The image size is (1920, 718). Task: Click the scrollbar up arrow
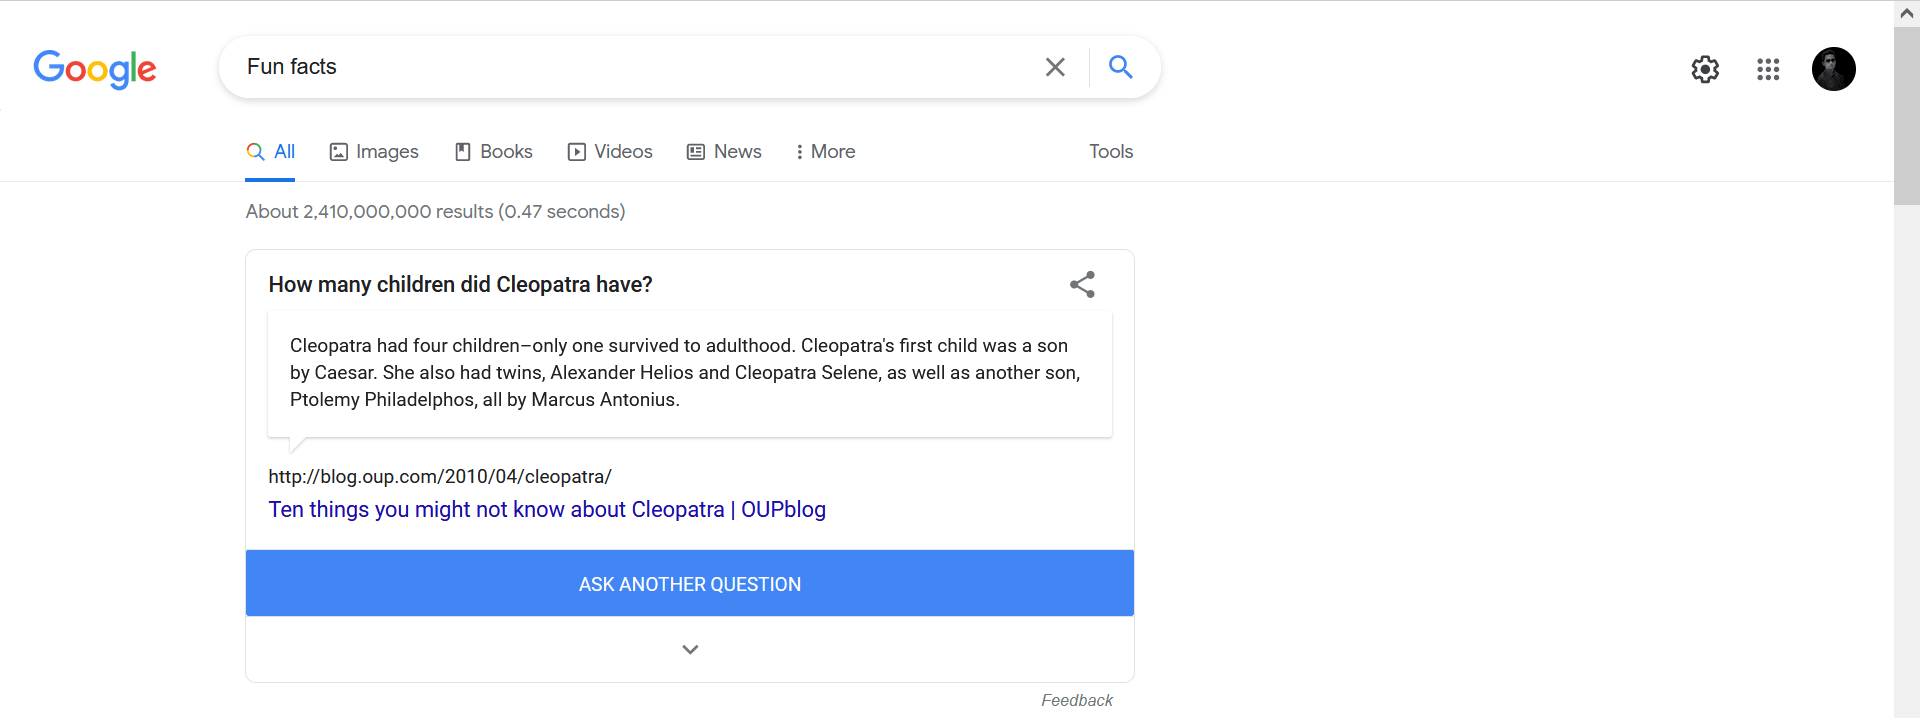1907,13
